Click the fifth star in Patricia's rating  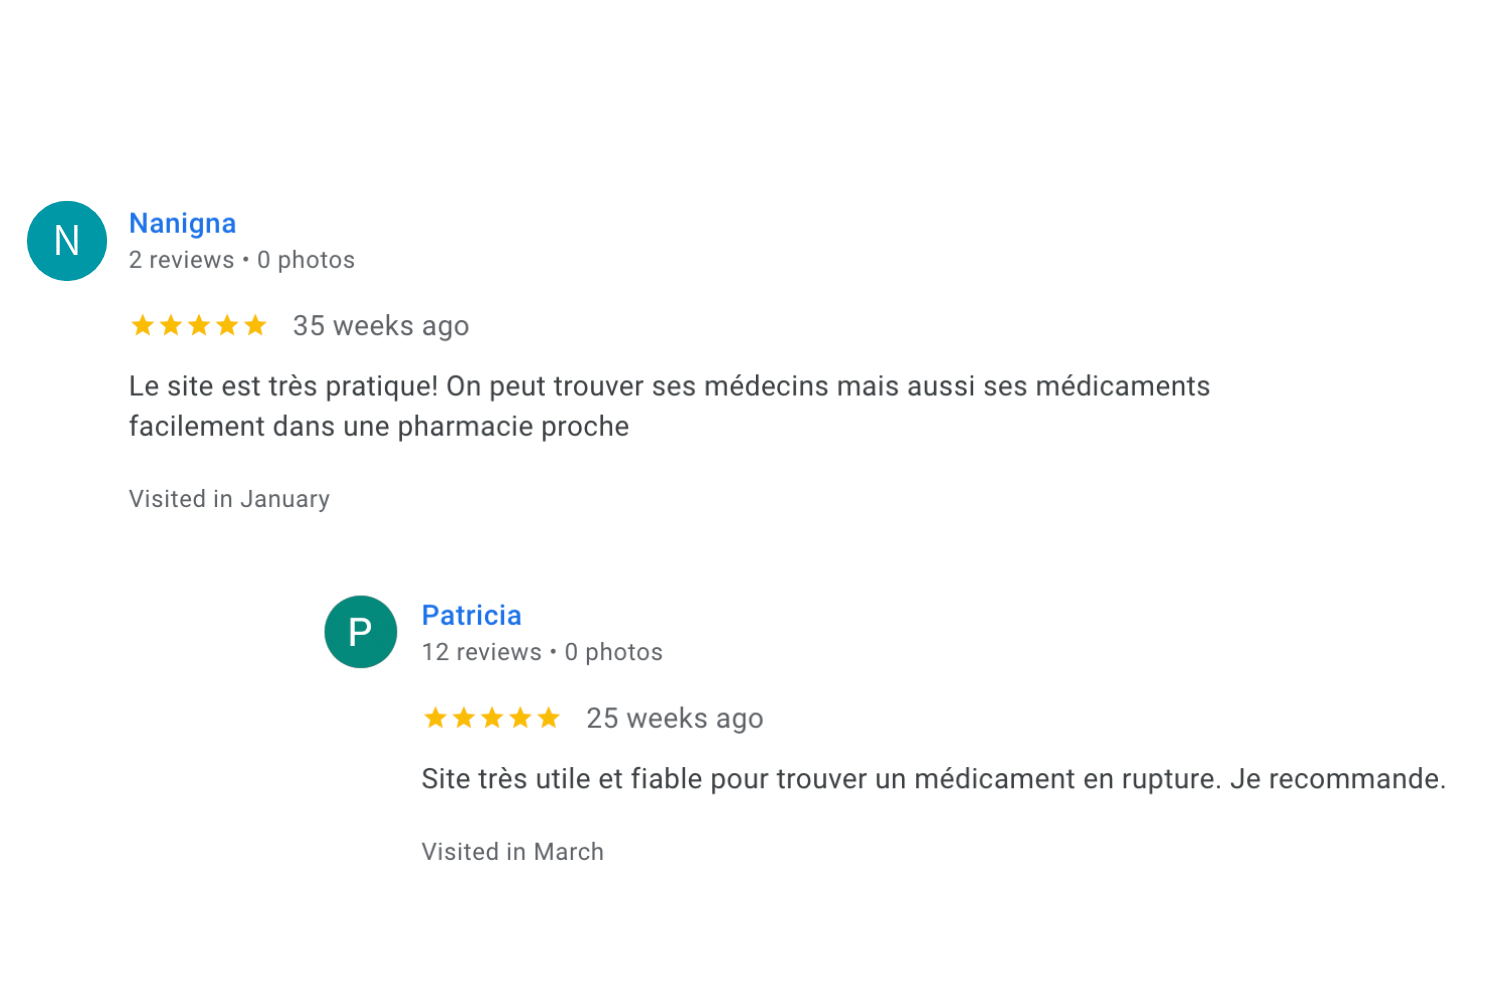coord(548,718)
